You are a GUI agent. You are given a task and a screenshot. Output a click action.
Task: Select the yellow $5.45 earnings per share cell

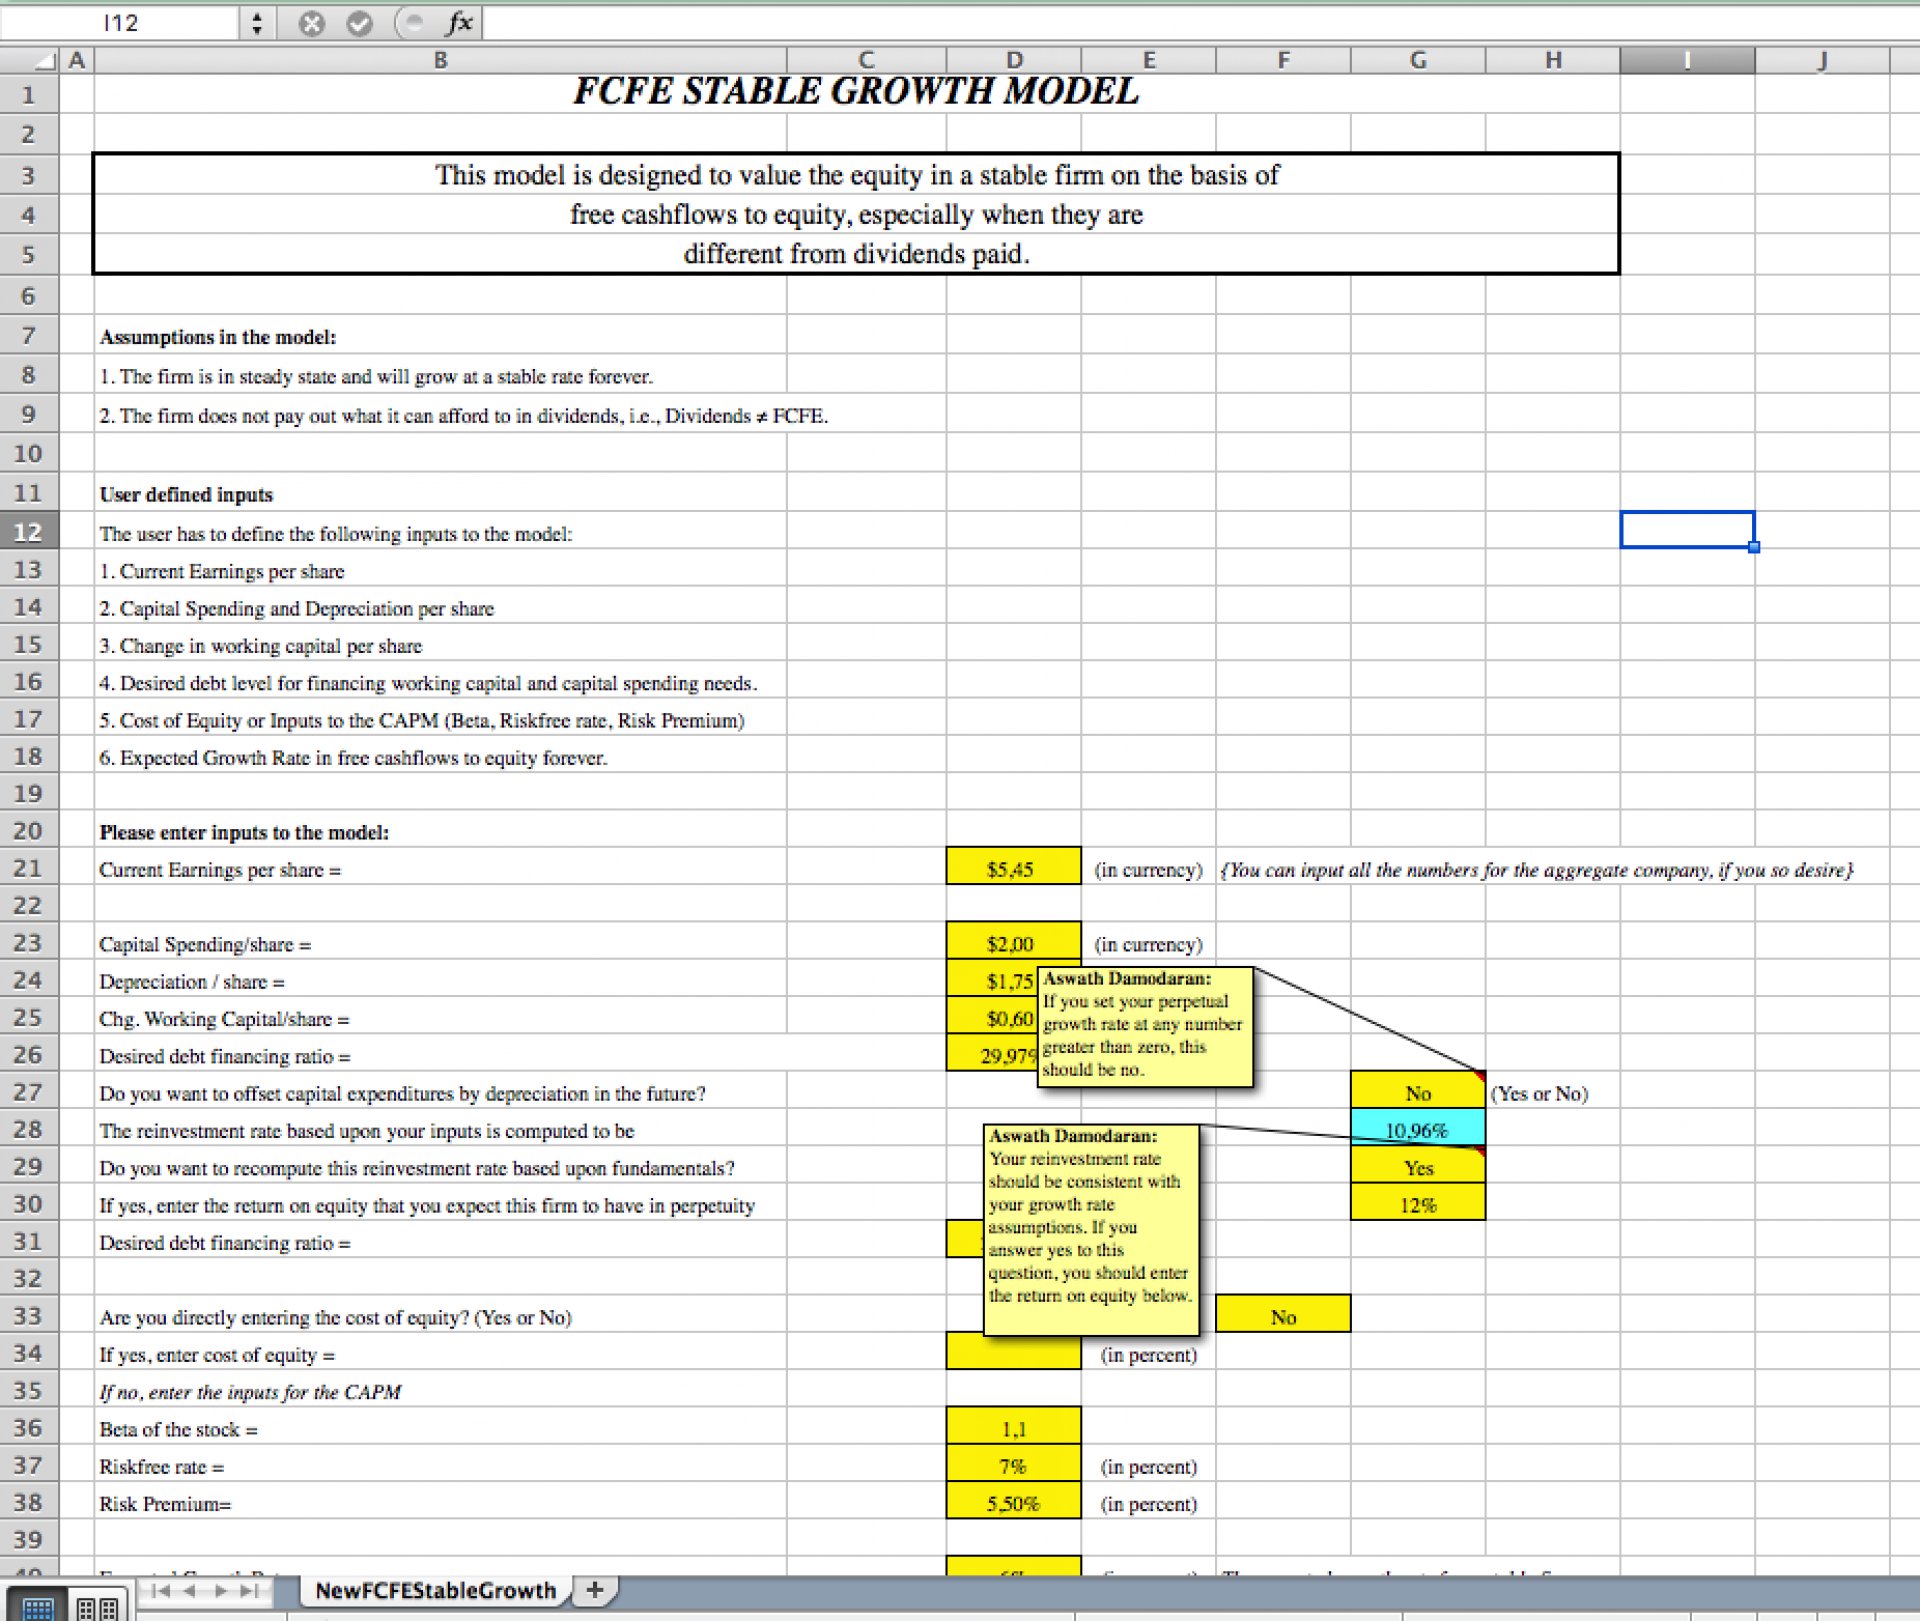pyautogui.click(x=1013, y=868)
